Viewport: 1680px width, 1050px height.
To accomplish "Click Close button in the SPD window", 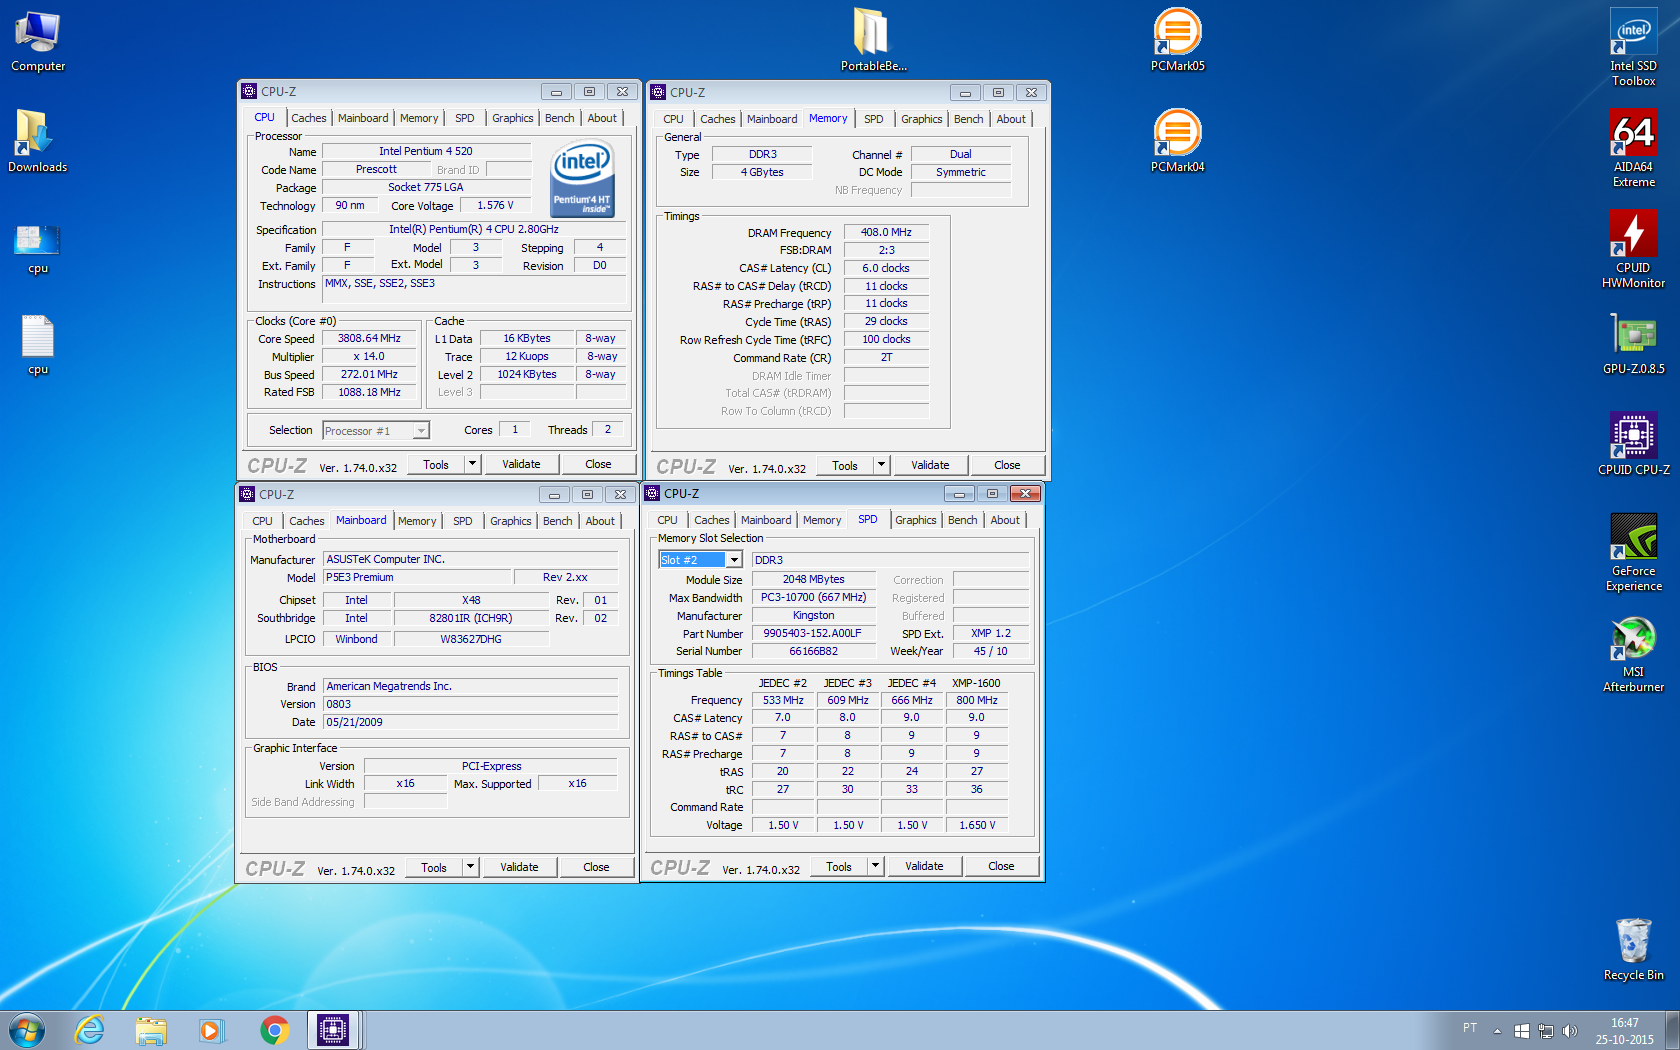I will (x=1001, y=866).
